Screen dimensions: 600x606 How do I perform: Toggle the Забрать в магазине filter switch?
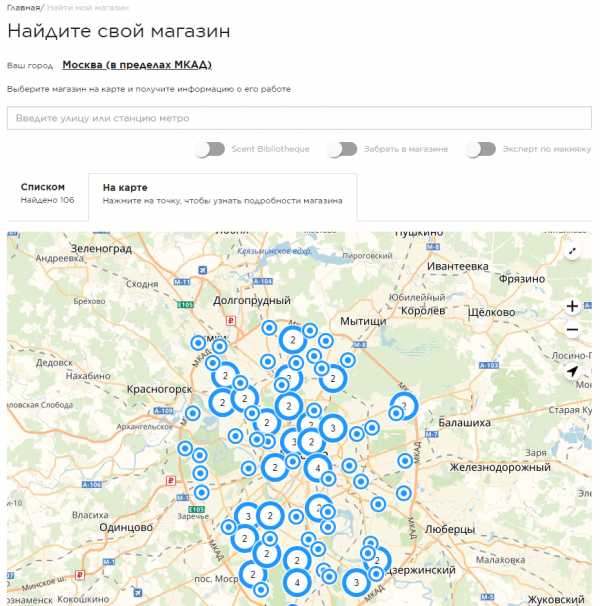[x=342, y=149]
